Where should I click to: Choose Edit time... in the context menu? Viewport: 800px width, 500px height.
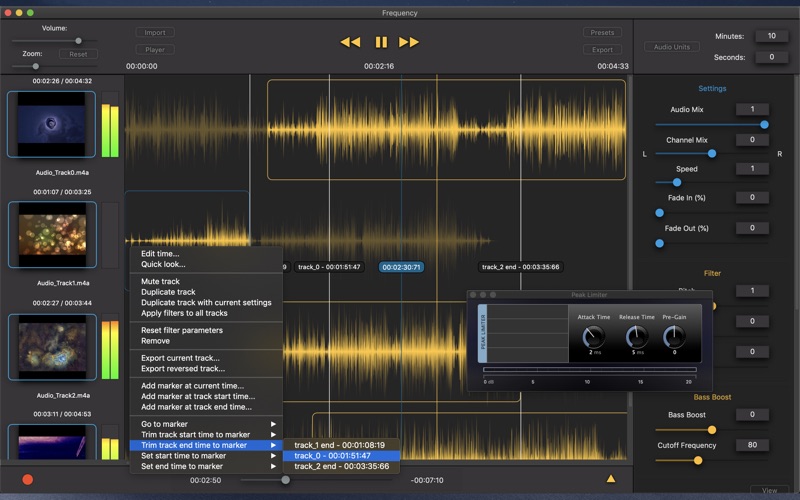[206, 254]
